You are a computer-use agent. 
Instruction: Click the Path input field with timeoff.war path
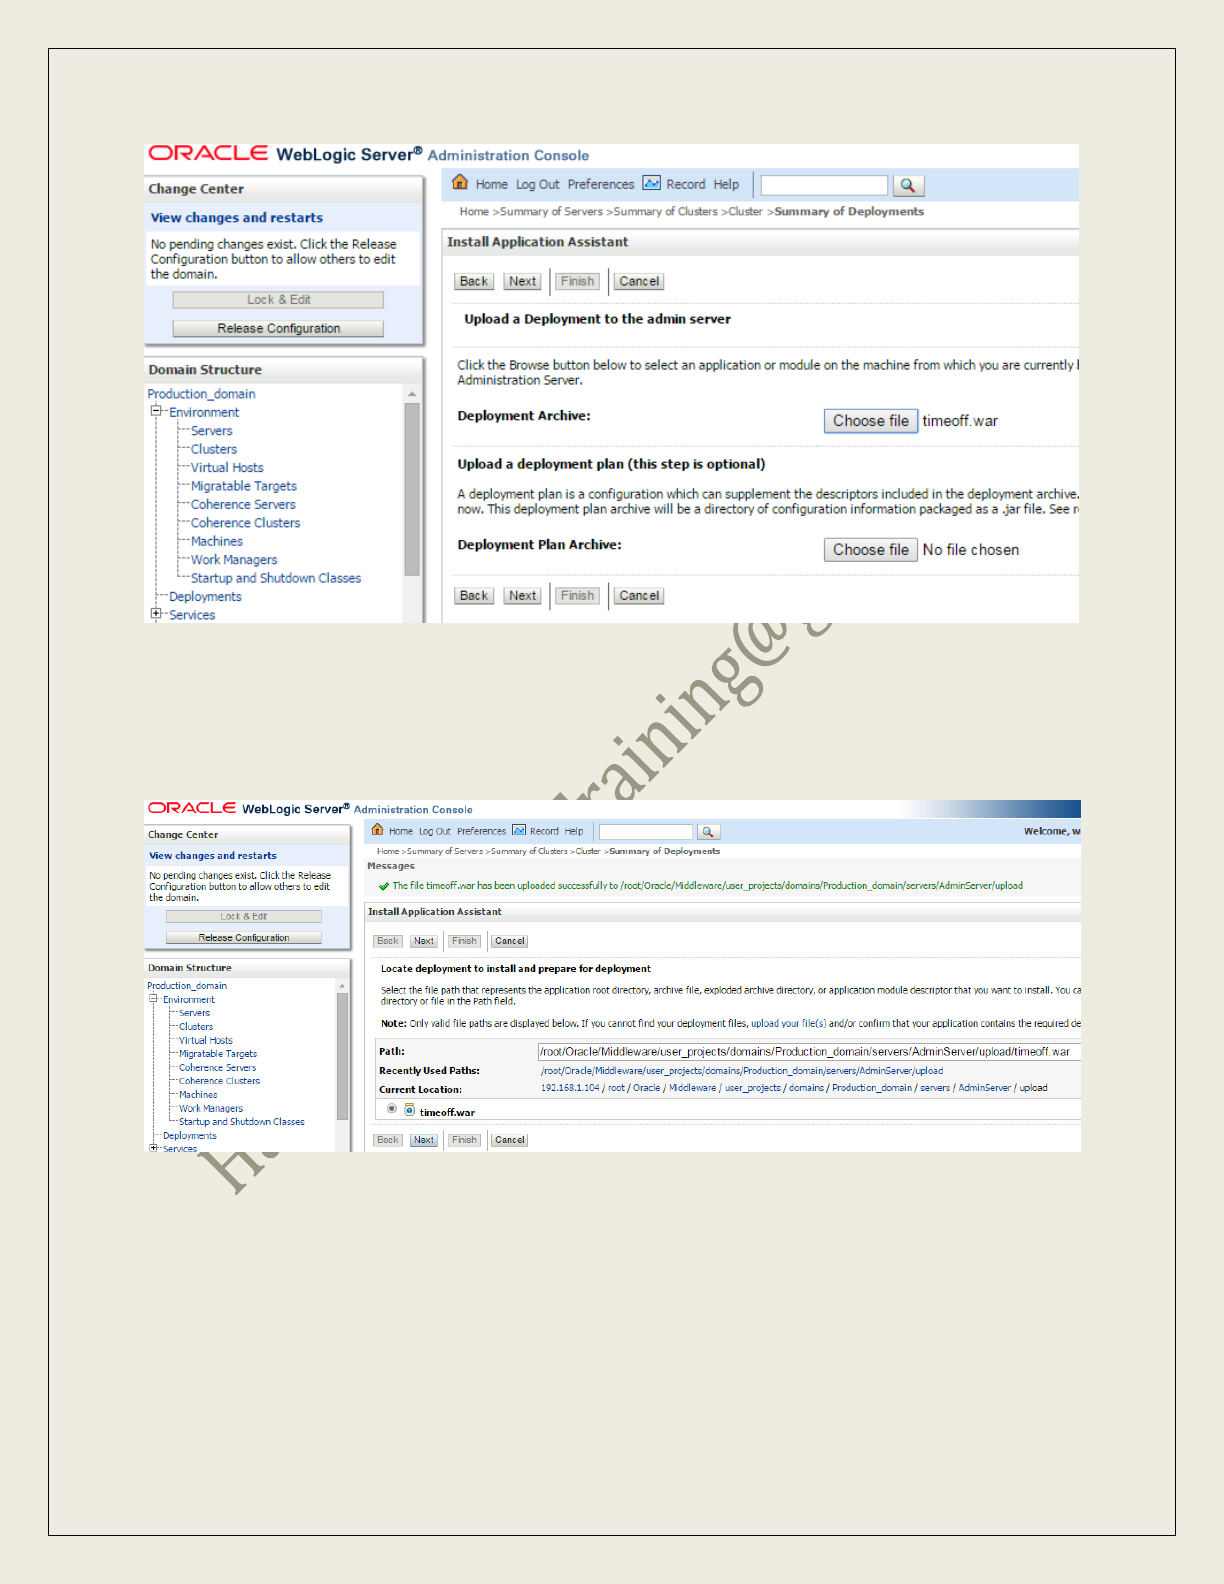click(809, 1051)
